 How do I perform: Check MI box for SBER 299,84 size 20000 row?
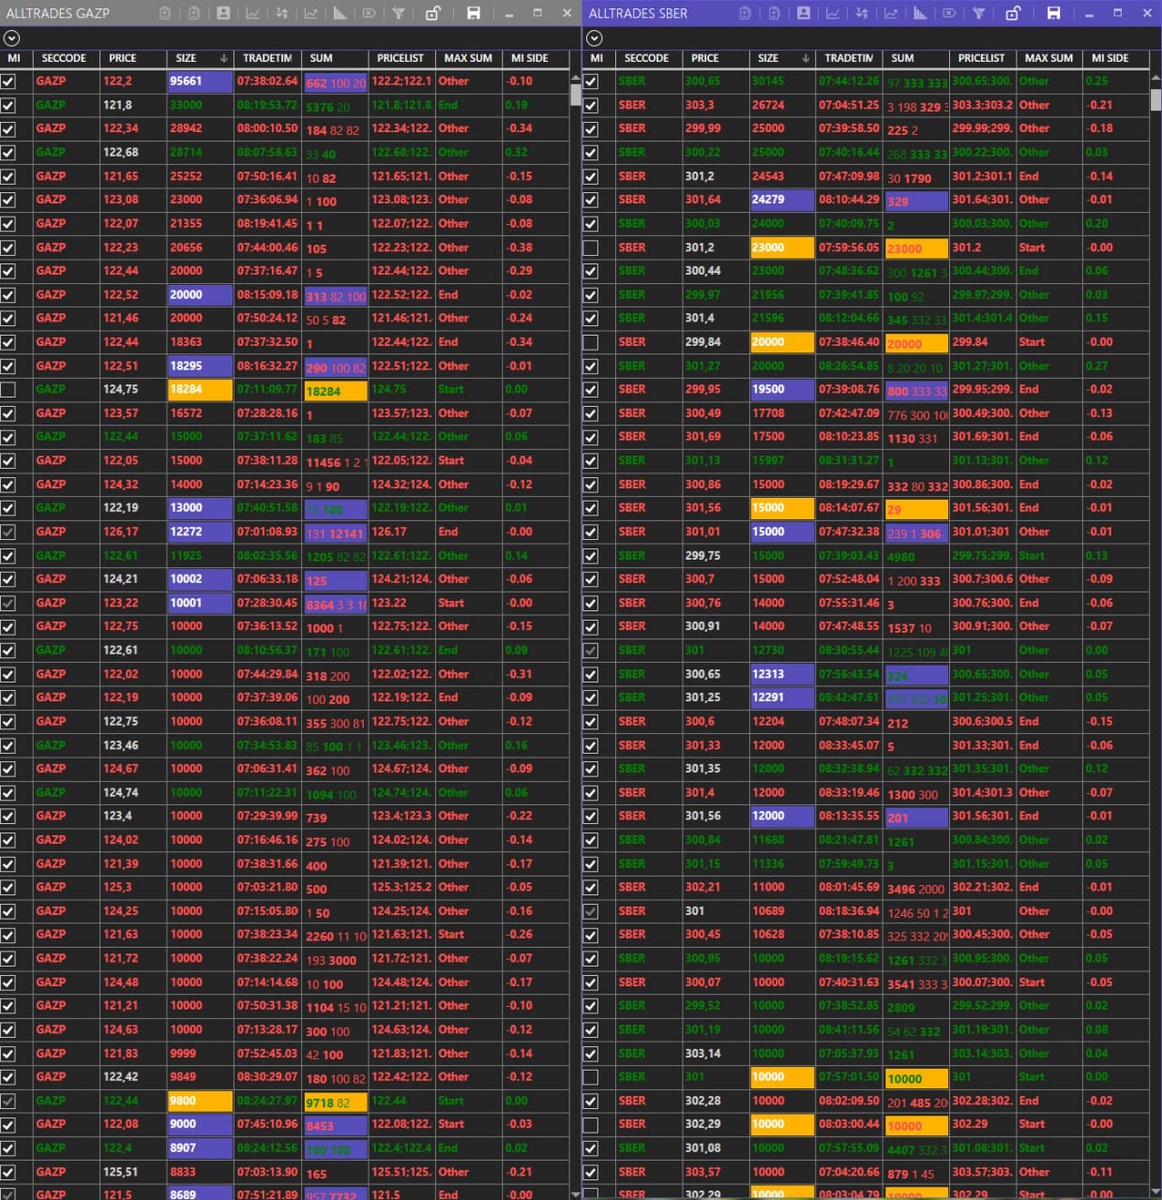point(591,342)
